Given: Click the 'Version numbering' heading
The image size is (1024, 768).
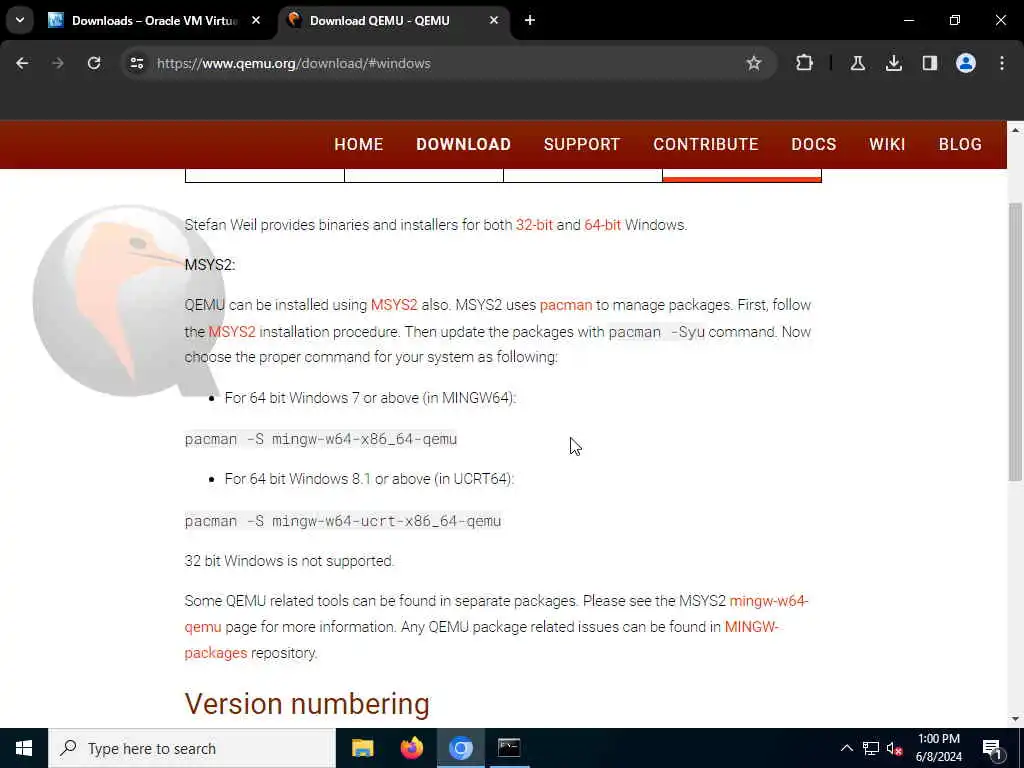Looking at the screenshot, I should pos(307,704).
